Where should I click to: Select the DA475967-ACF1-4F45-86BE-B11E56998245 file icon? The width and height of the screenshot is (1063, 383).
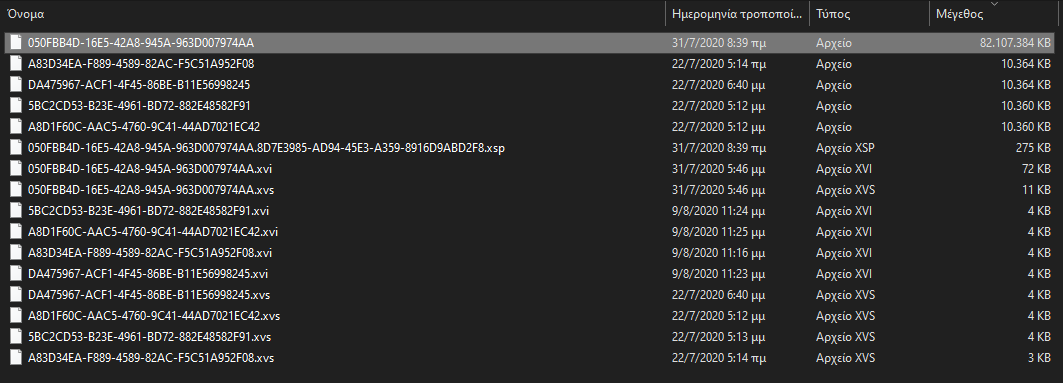[16, 85]
